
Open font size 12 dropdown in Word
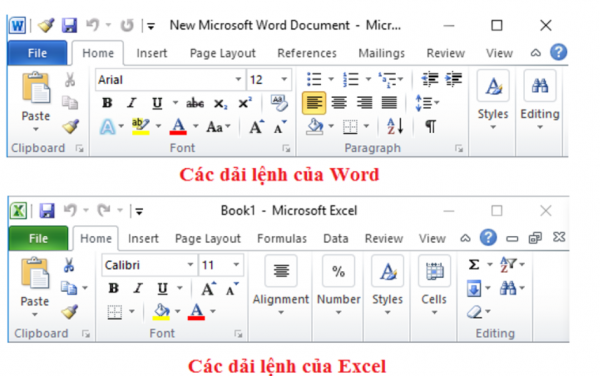click(284, 79)
